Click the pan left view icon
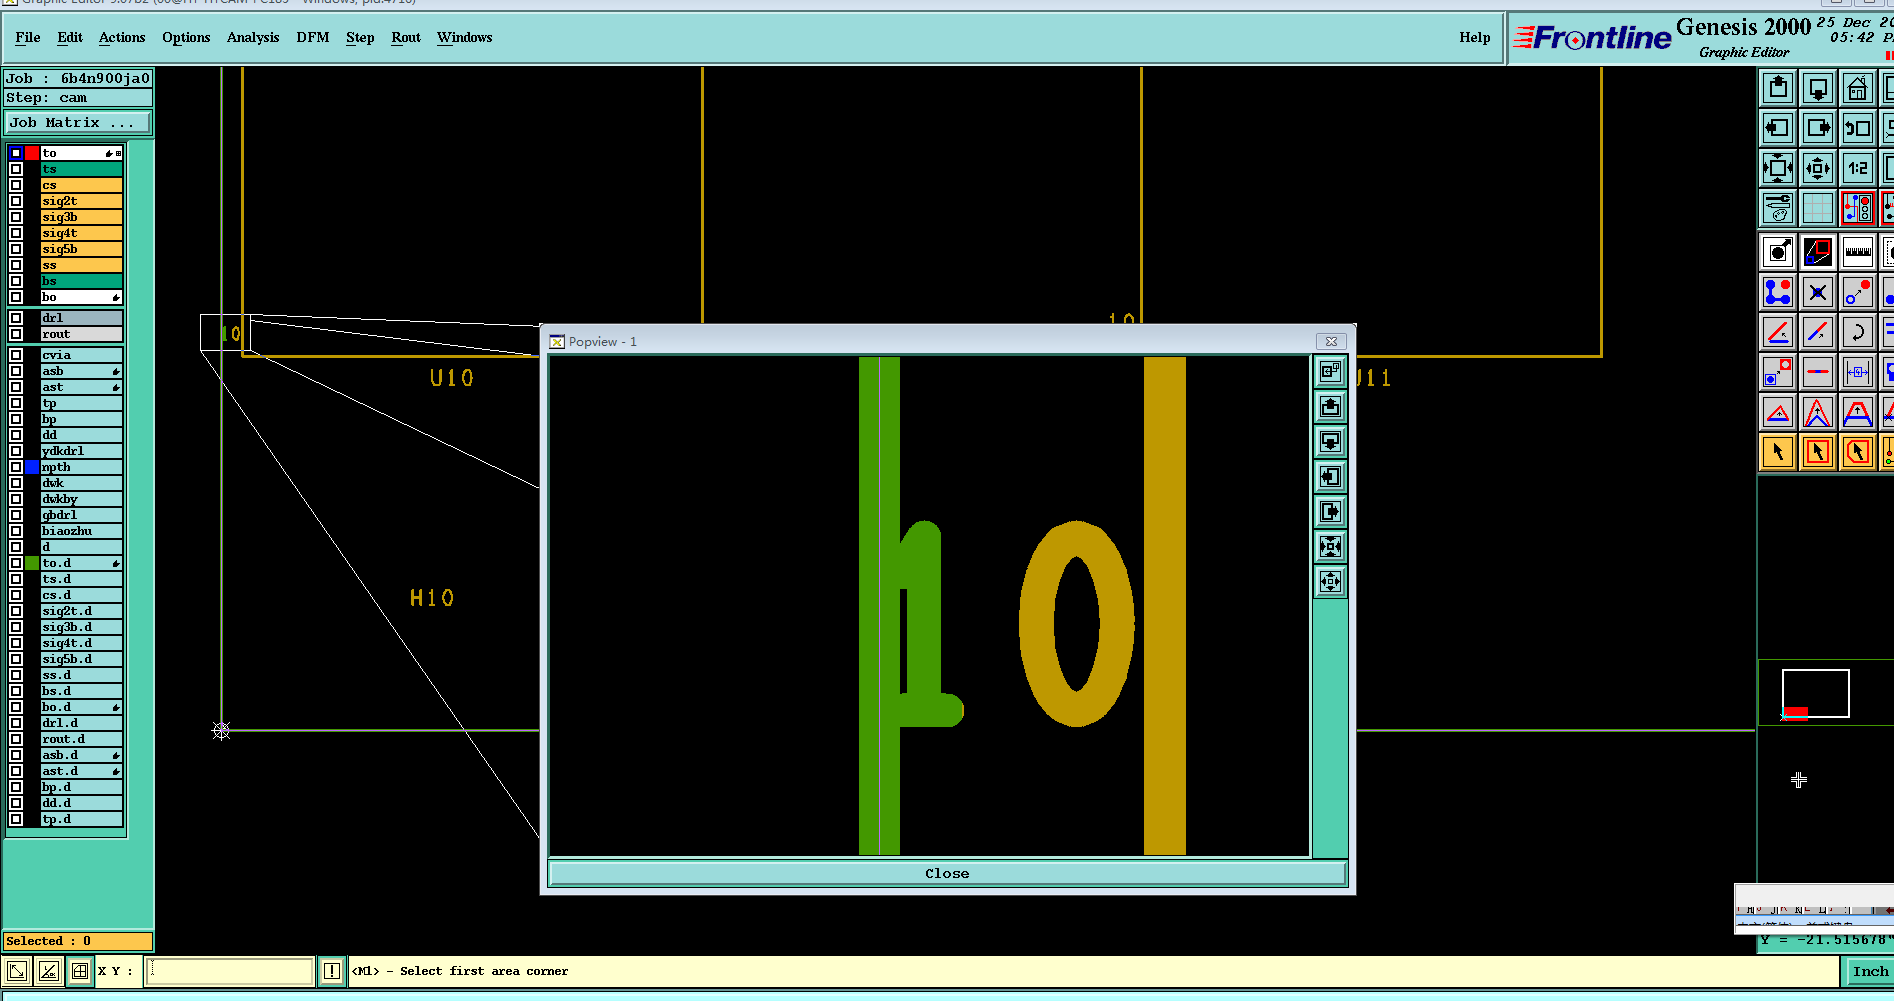 [1778, 128]
